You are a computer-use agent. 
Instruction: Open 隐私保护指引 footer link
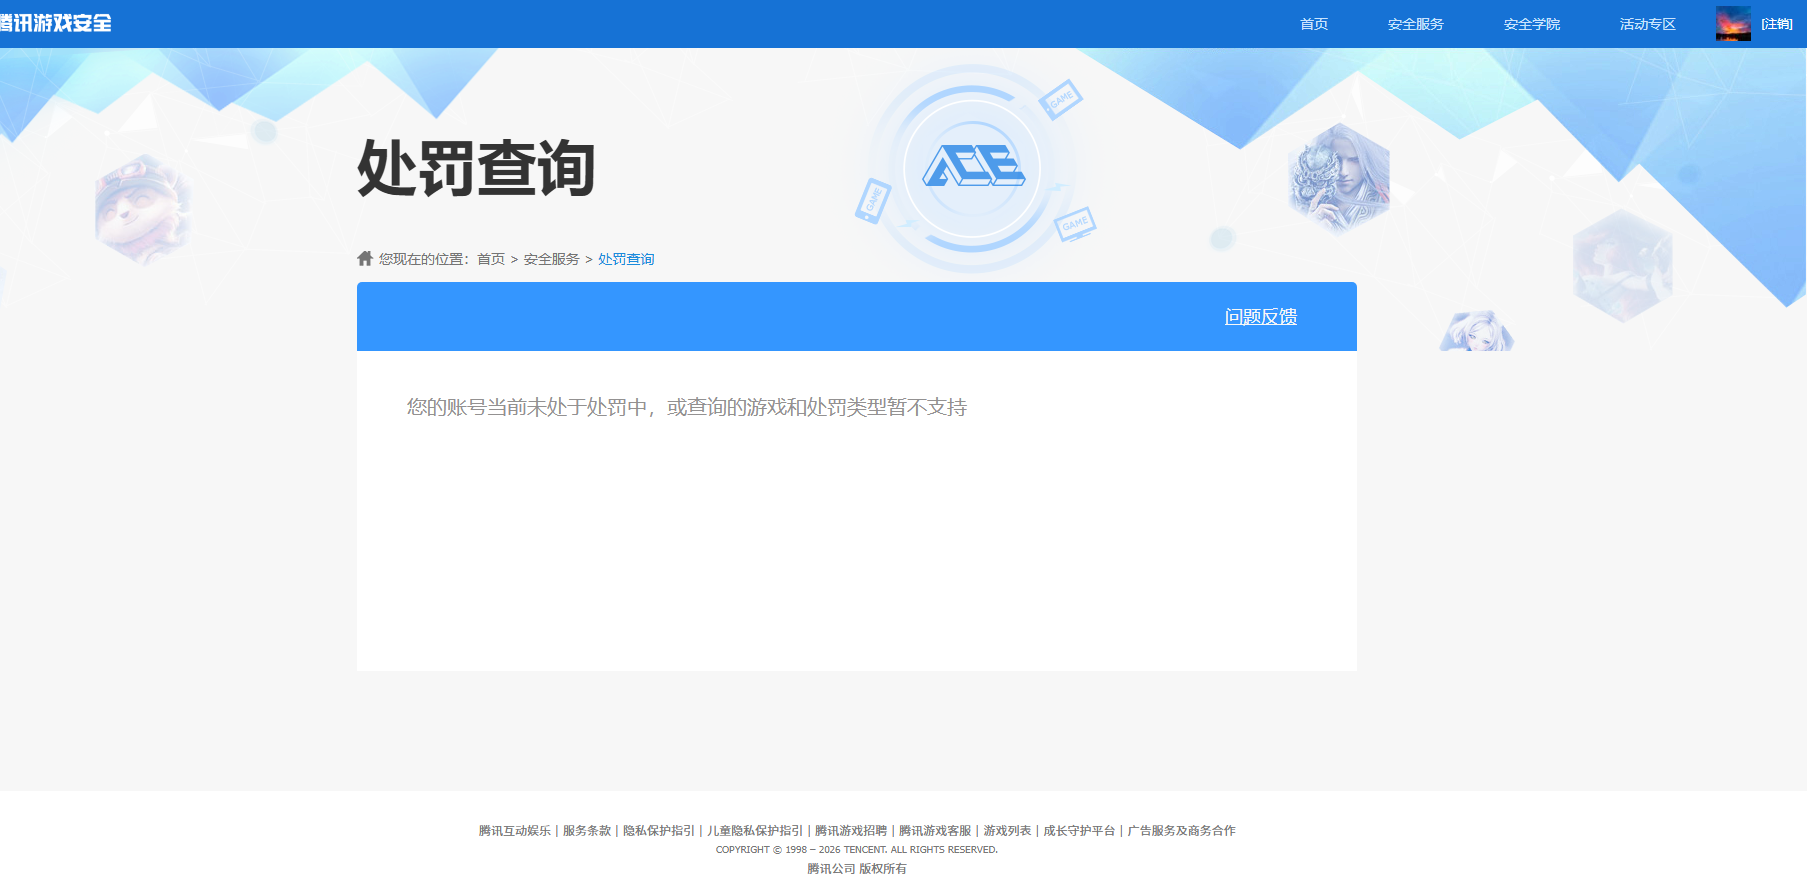coord(659,831)
